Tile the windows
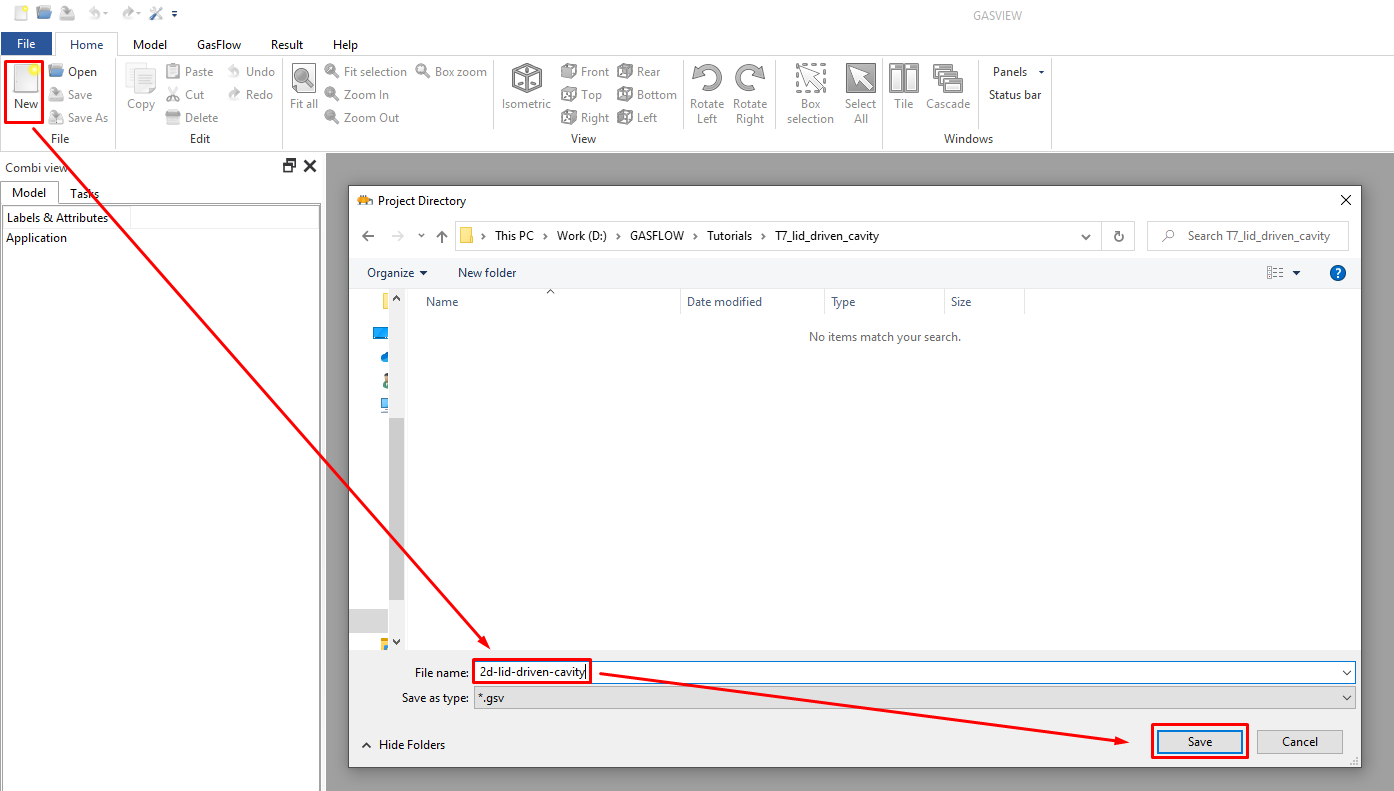Image resolution: width=1394 pixels, height=791 pixels. (x=904, y=87)
